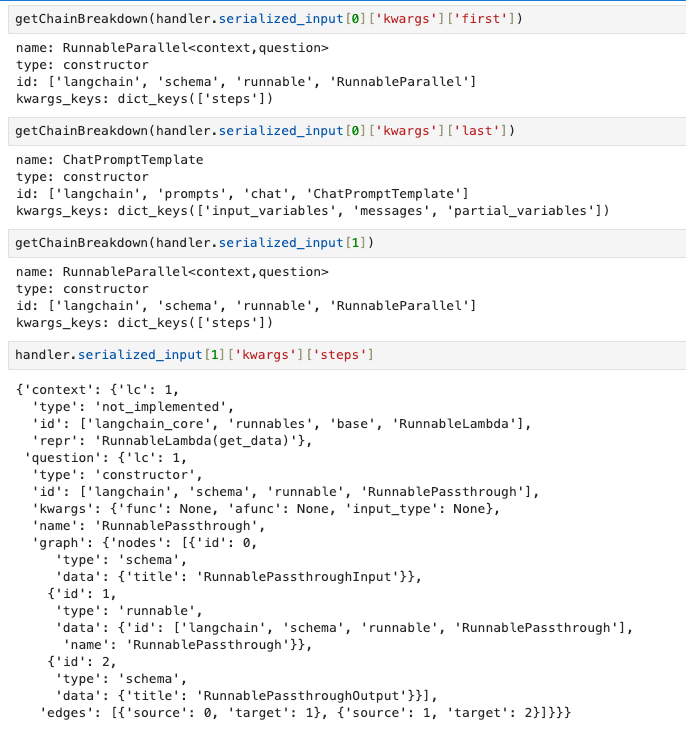This screenshot has width=686, height=729.
Task: Select the cell calling getChainBreakdown with ['kwargs']['last']
Action: [264, 131]
